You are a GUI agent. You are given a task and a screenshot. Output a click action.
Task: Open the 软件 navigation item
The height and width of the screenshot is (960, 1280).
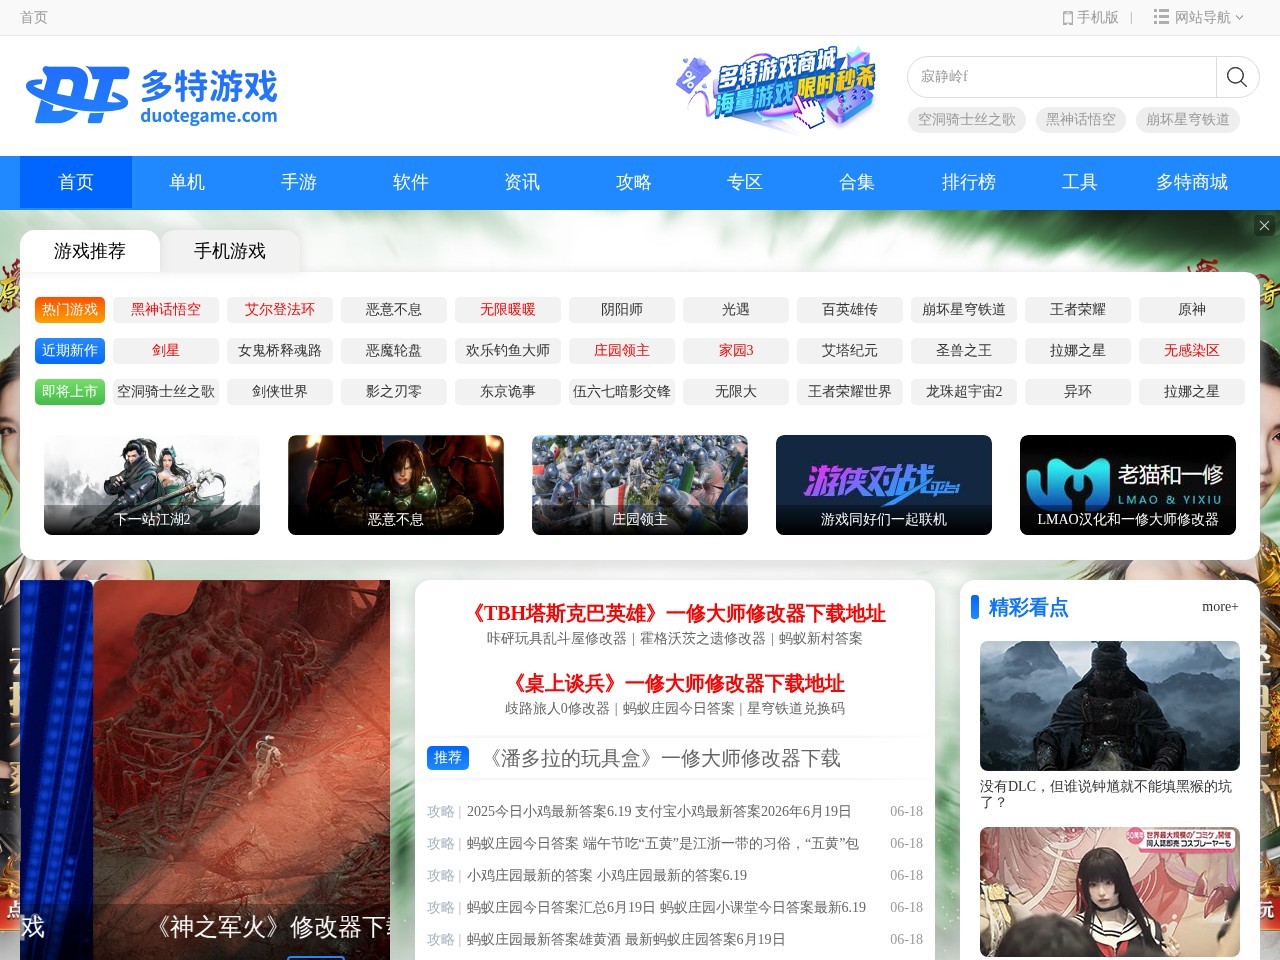pos(411,182)
